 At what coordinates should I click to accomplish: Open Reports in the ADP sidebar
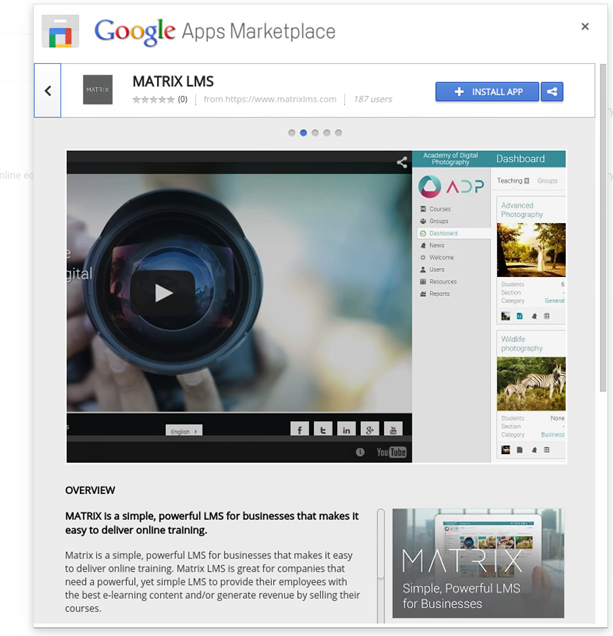tap(435, 294)
